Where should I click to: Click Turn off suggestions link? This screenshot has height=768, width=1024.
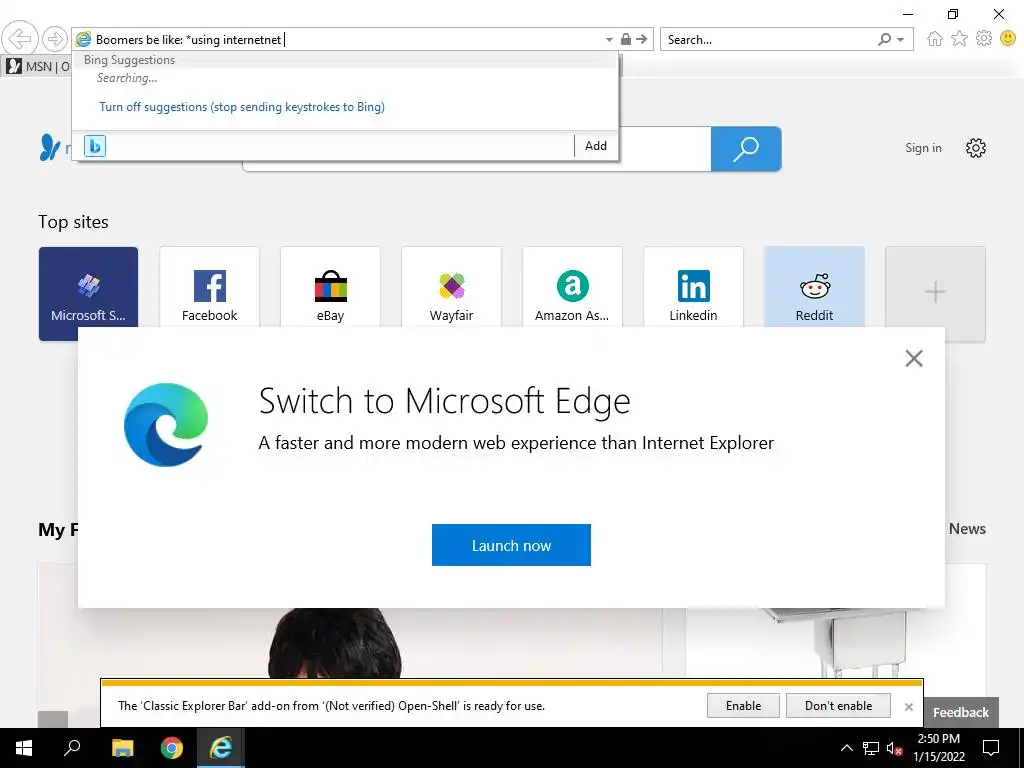(242, 106)
